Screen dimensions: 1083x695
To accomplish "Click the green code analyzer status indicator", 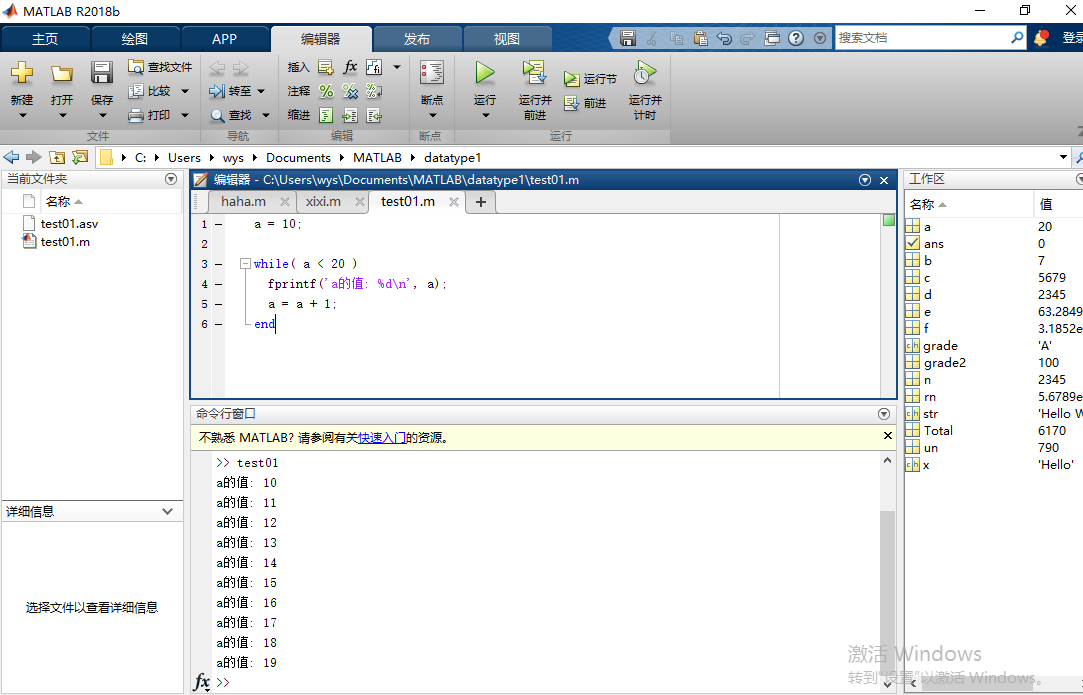I will (889, 220).
